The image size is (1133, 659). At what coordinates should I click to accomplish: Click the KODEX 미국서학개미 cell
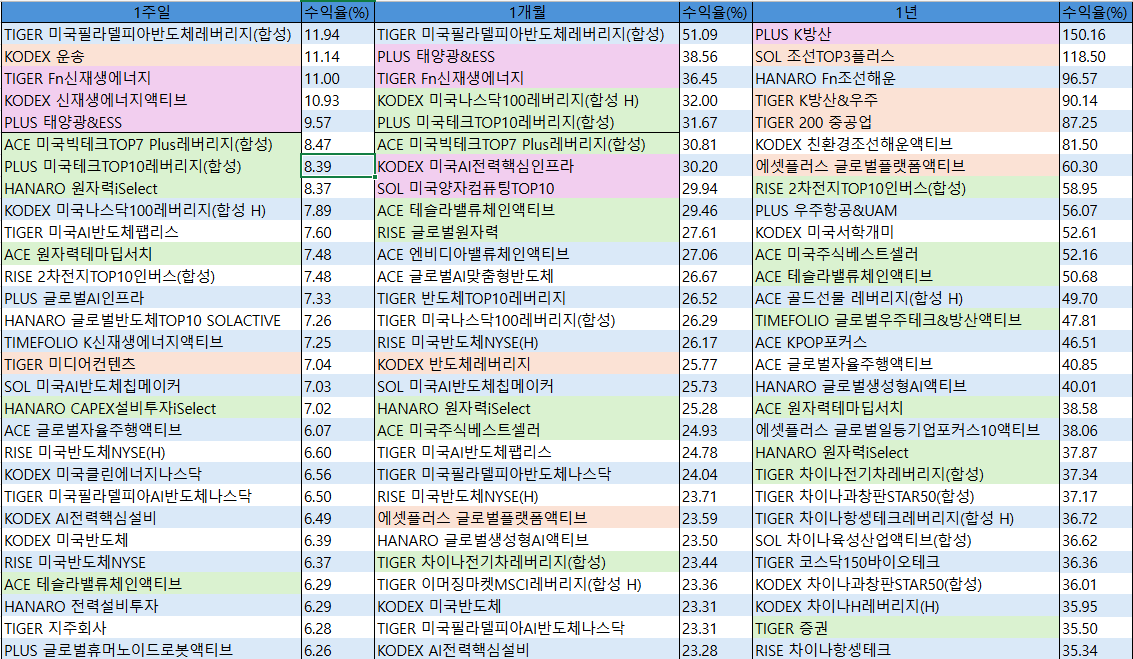click(906, 232)
